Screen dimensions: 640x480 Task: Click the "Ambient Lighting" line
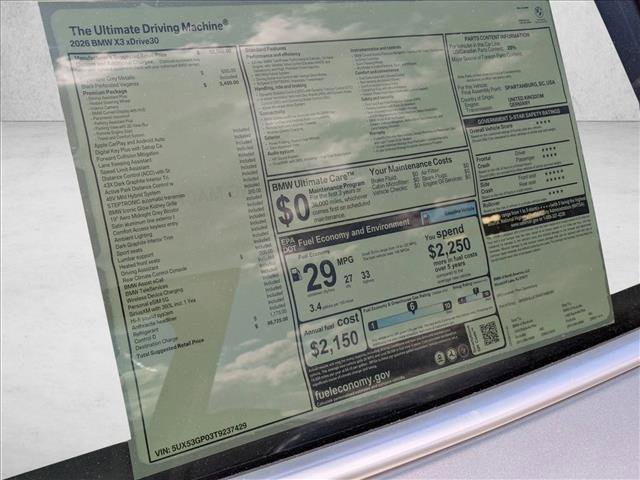point(133,237)
